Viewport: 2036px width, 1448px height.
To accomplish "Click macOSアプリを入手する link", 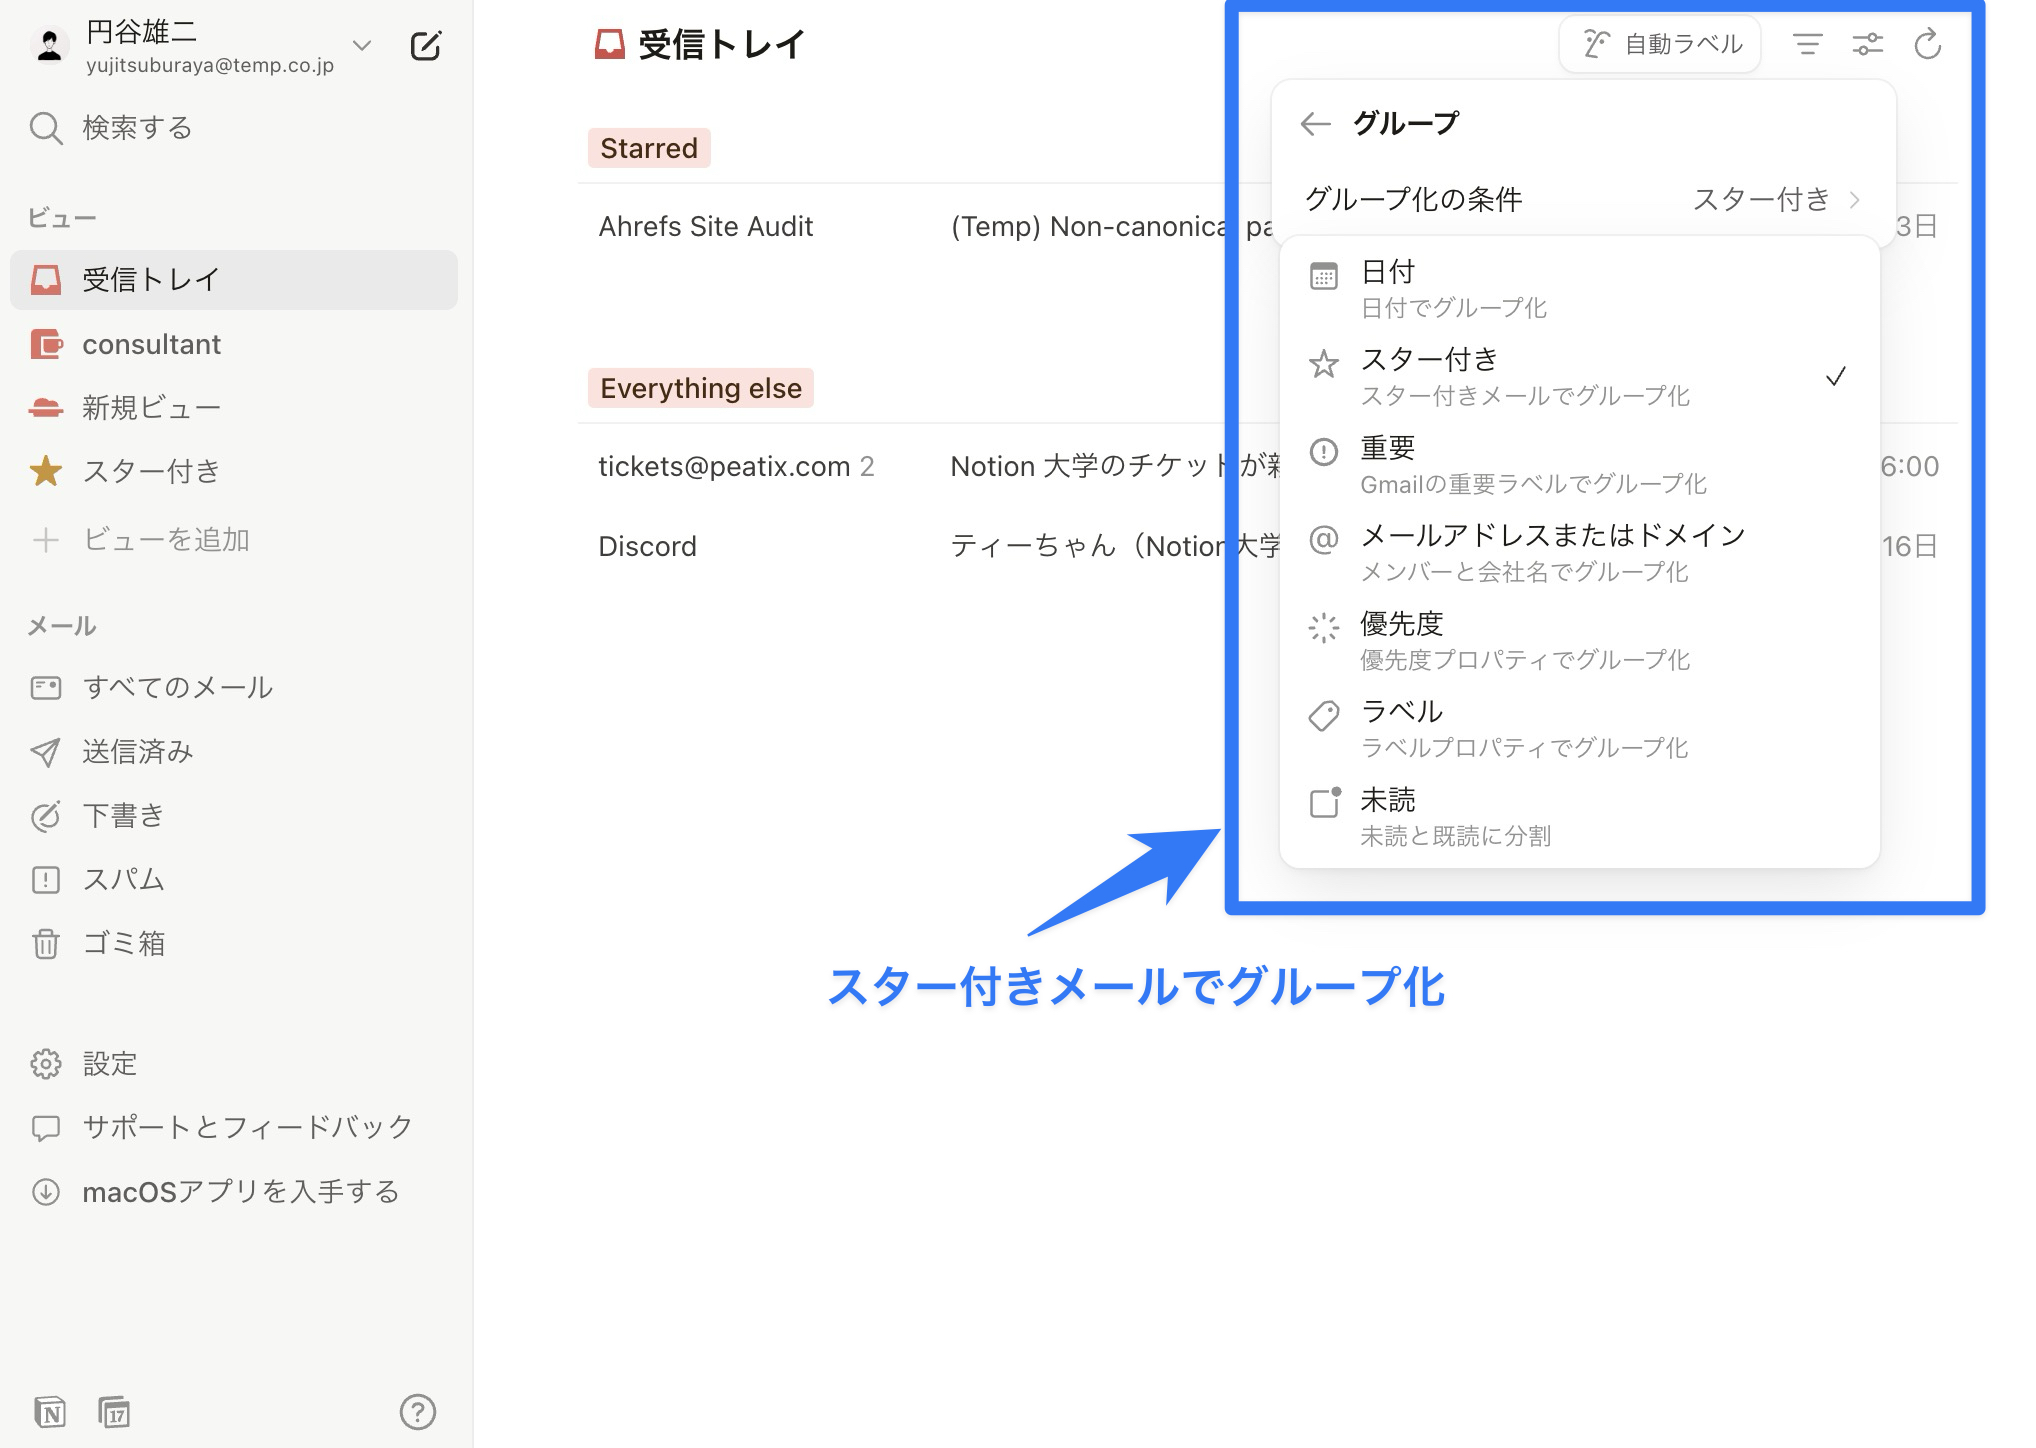I will (234, 1192).
